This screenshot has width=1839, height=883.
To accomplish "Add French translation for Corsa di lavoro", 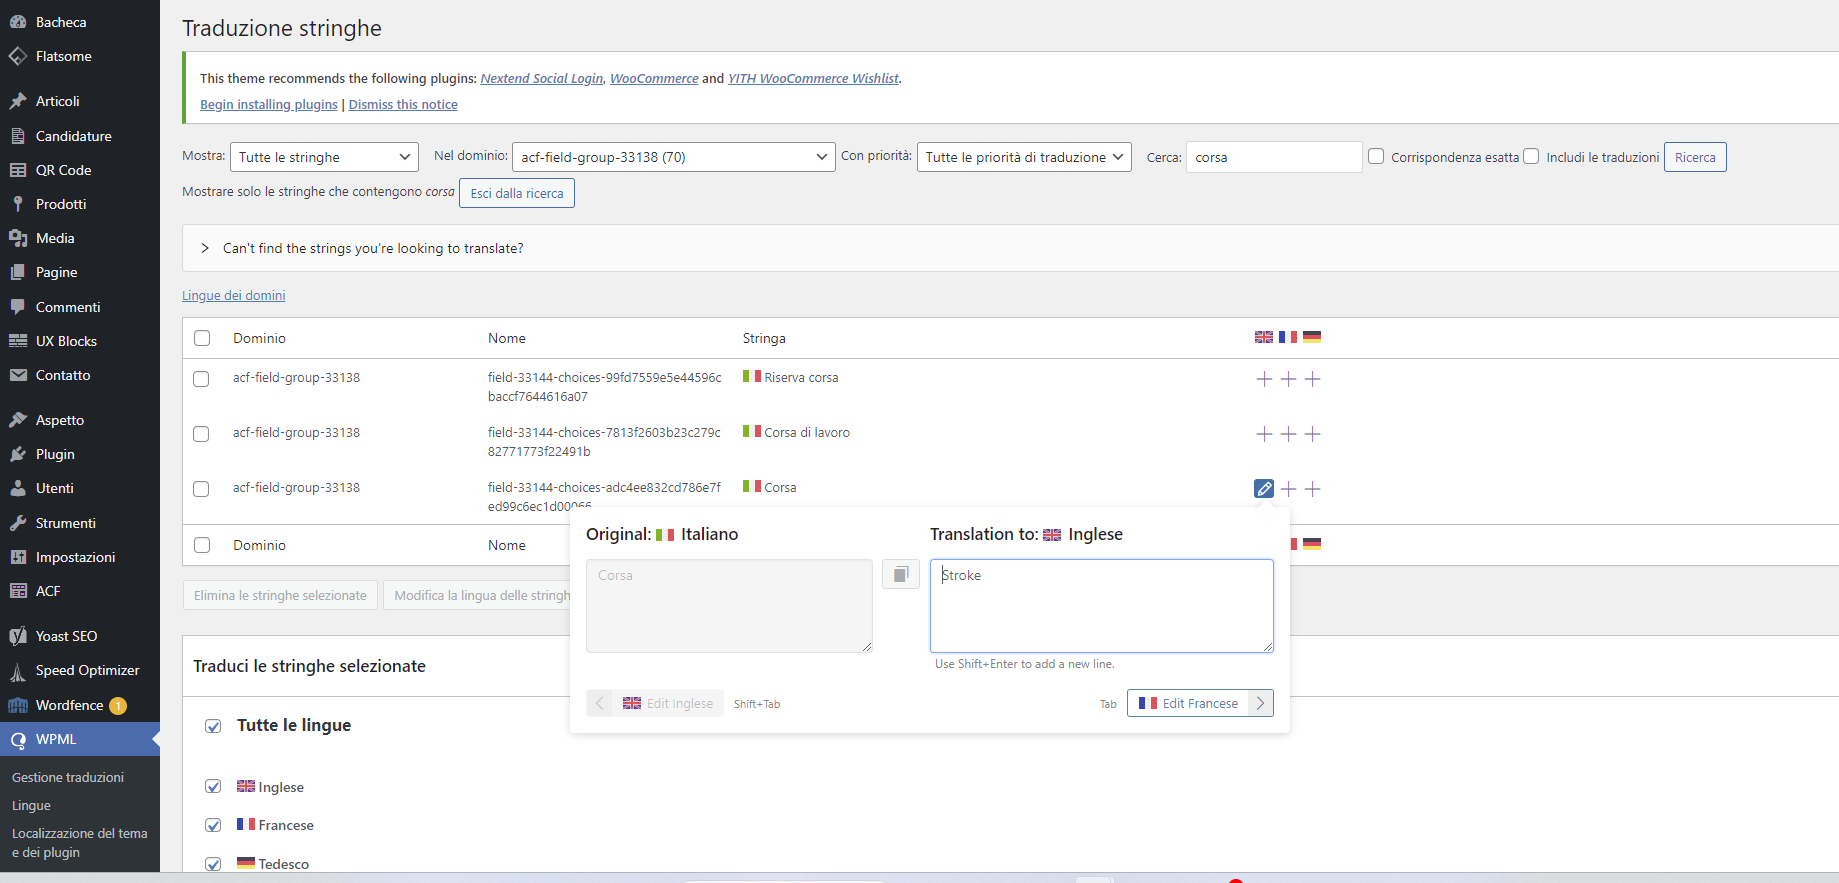I will tap(1288, 434).
